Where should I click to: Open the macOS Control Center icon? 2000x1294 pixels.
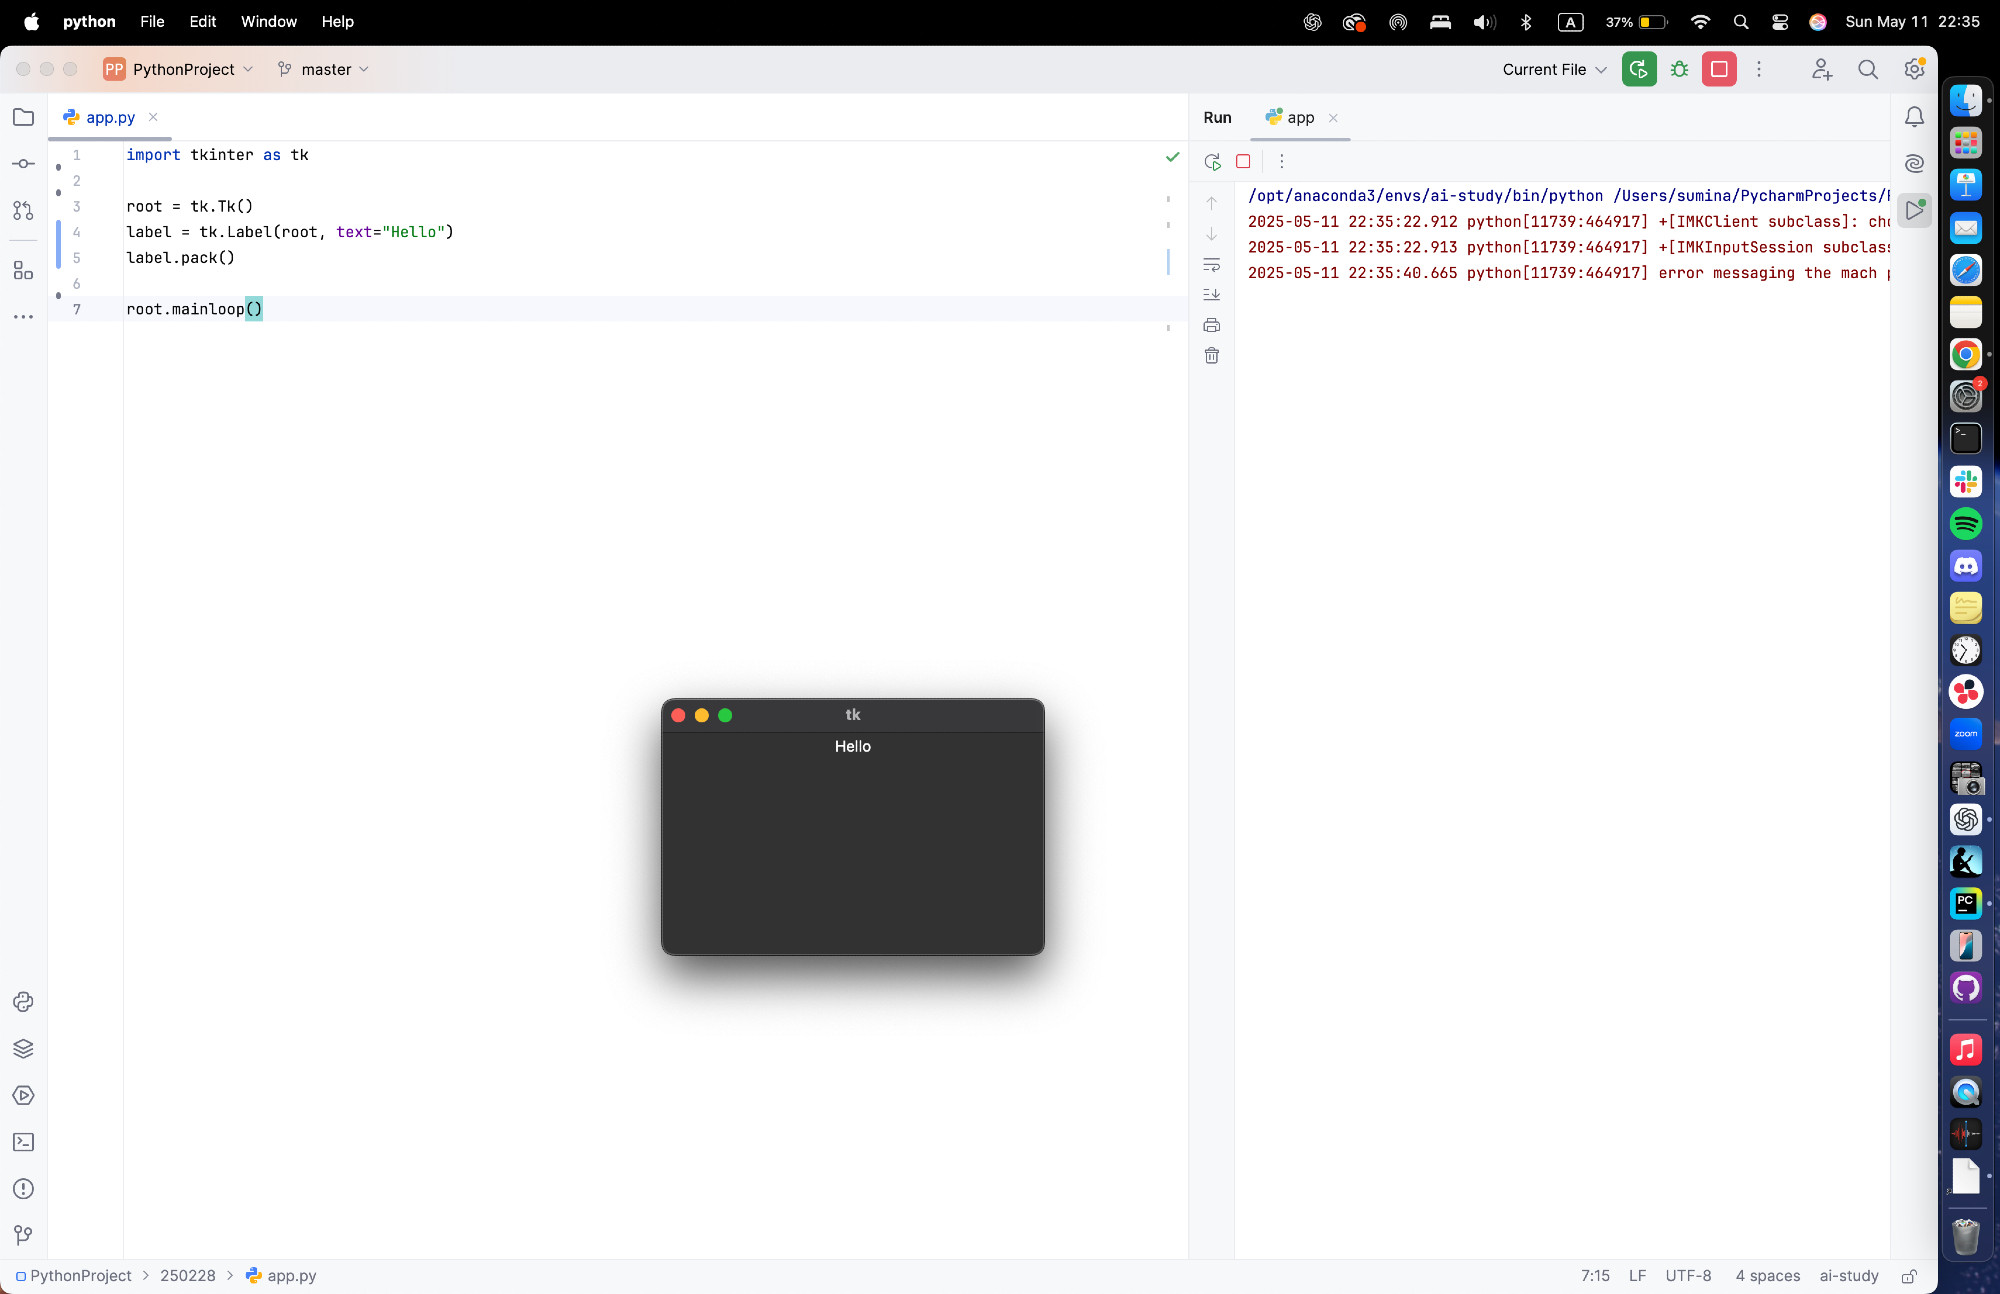(x=1780, y=21)
